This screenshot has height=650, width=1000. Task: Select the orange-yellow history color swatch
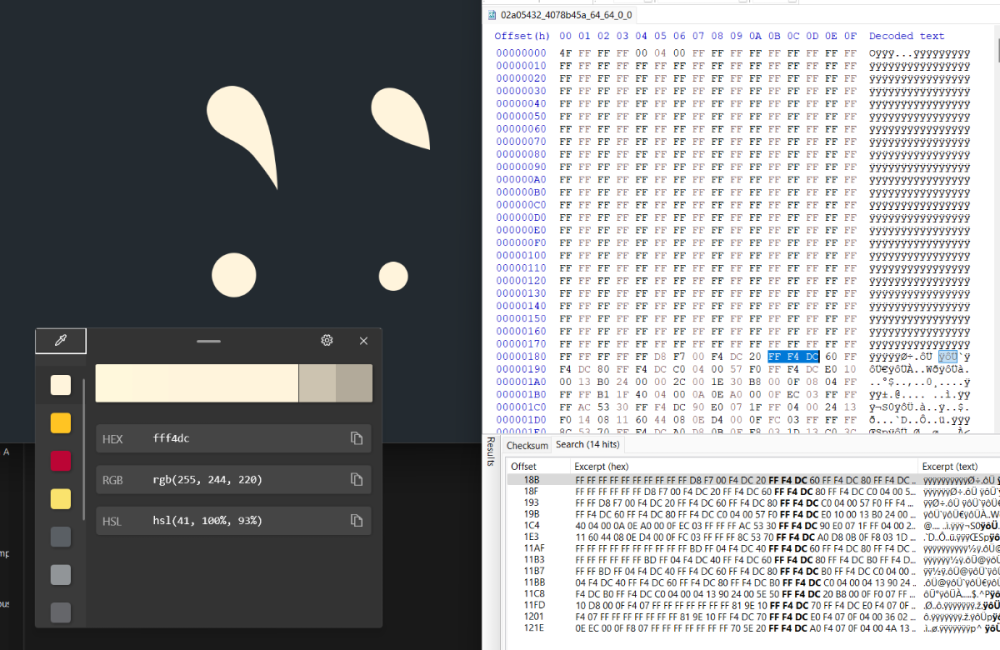[x=61, y=423]
